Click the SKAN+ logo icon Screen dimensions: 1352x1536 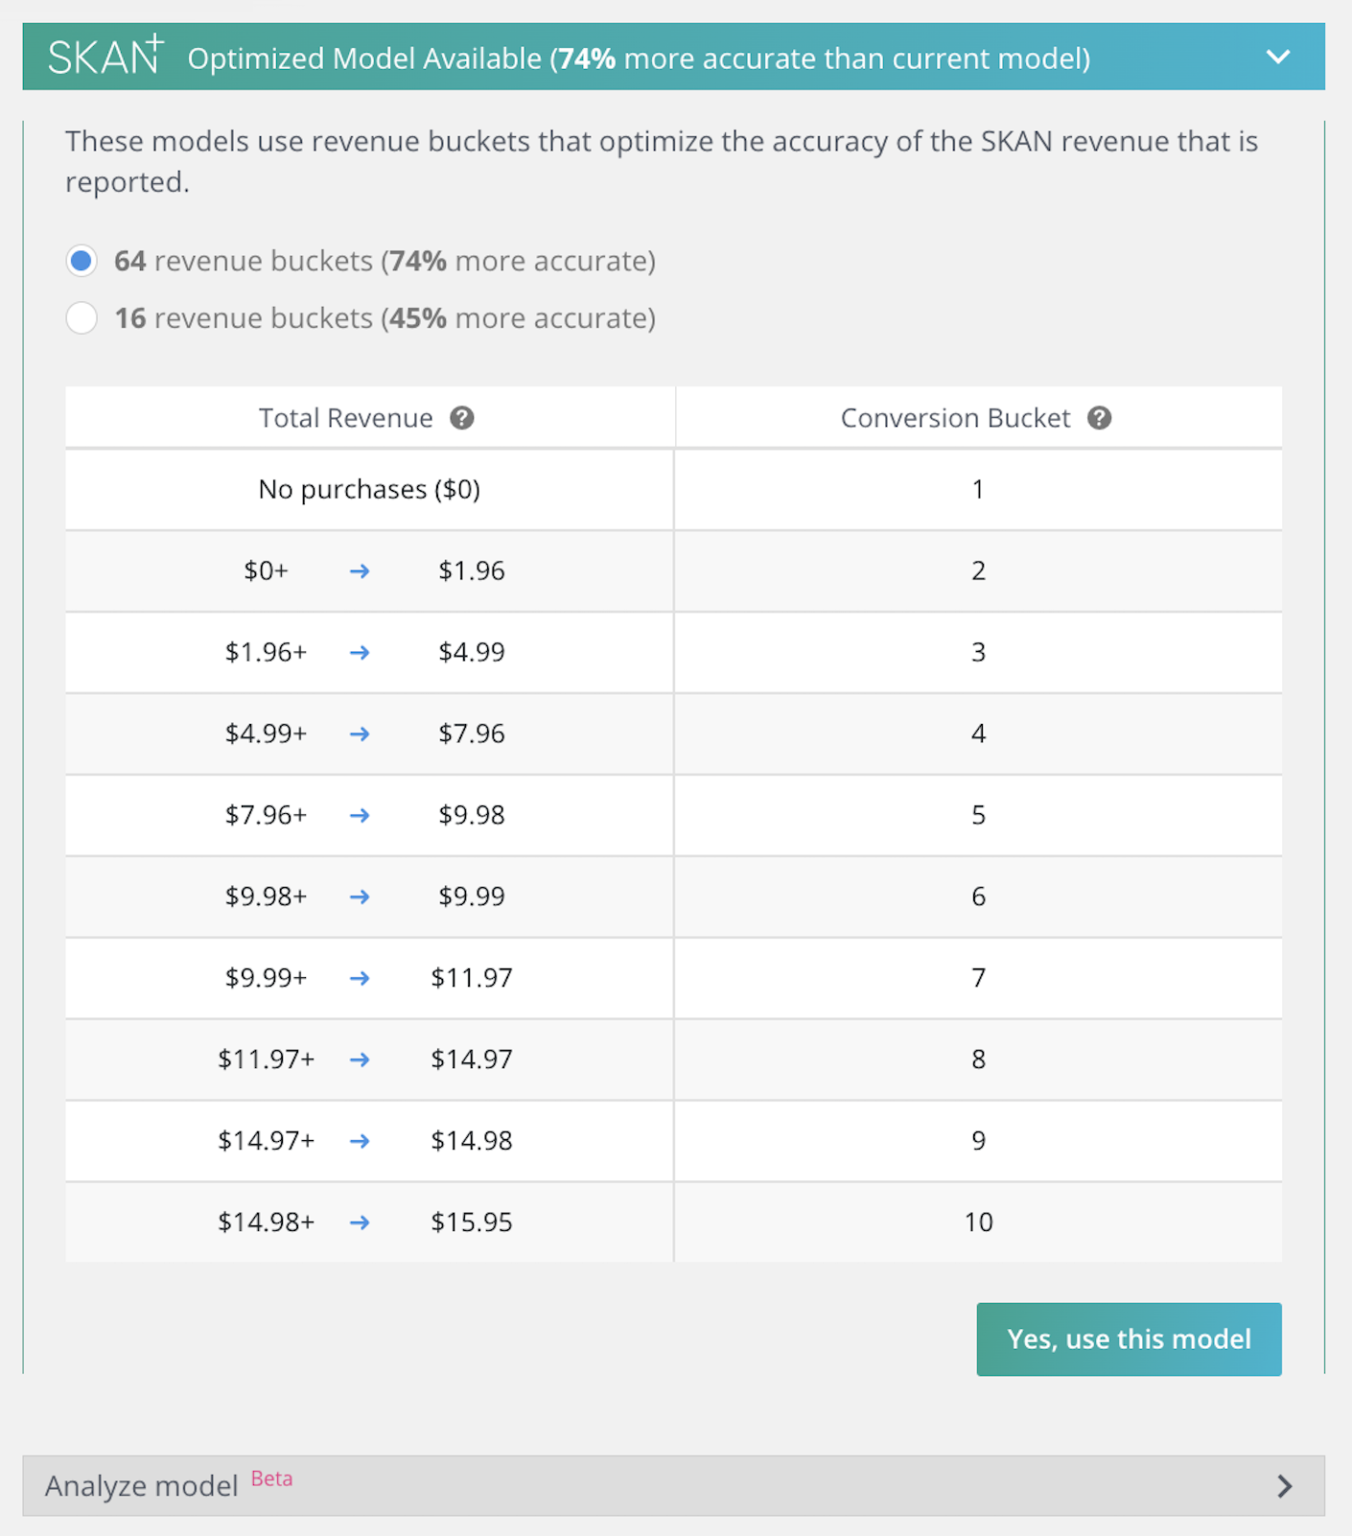[104, 55]
